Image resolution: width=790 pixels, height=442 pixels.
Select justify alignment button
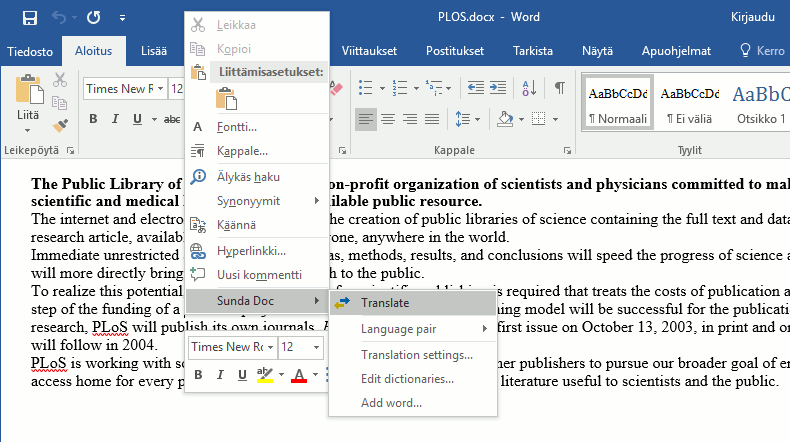click(432, 119)
